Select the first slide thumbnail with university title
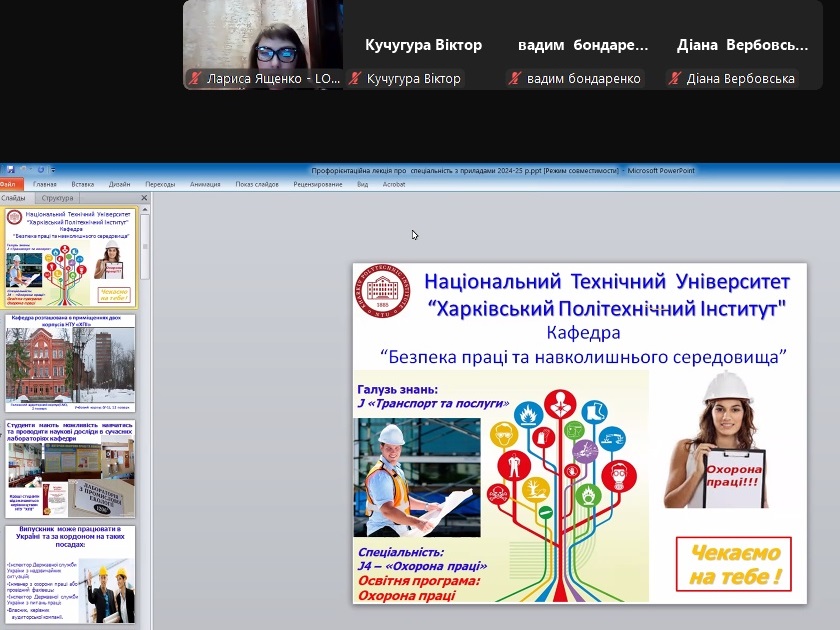The height and width of the screenshot is (630, 840). tap(70, 258)
